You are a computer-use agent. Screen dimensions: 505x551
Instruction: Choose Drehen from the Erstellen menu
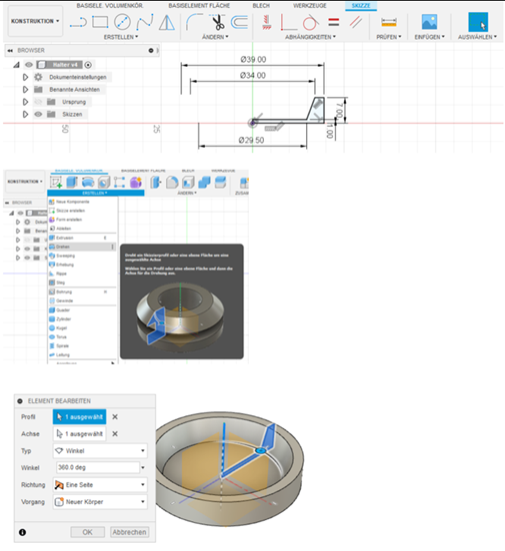(82, 247)
